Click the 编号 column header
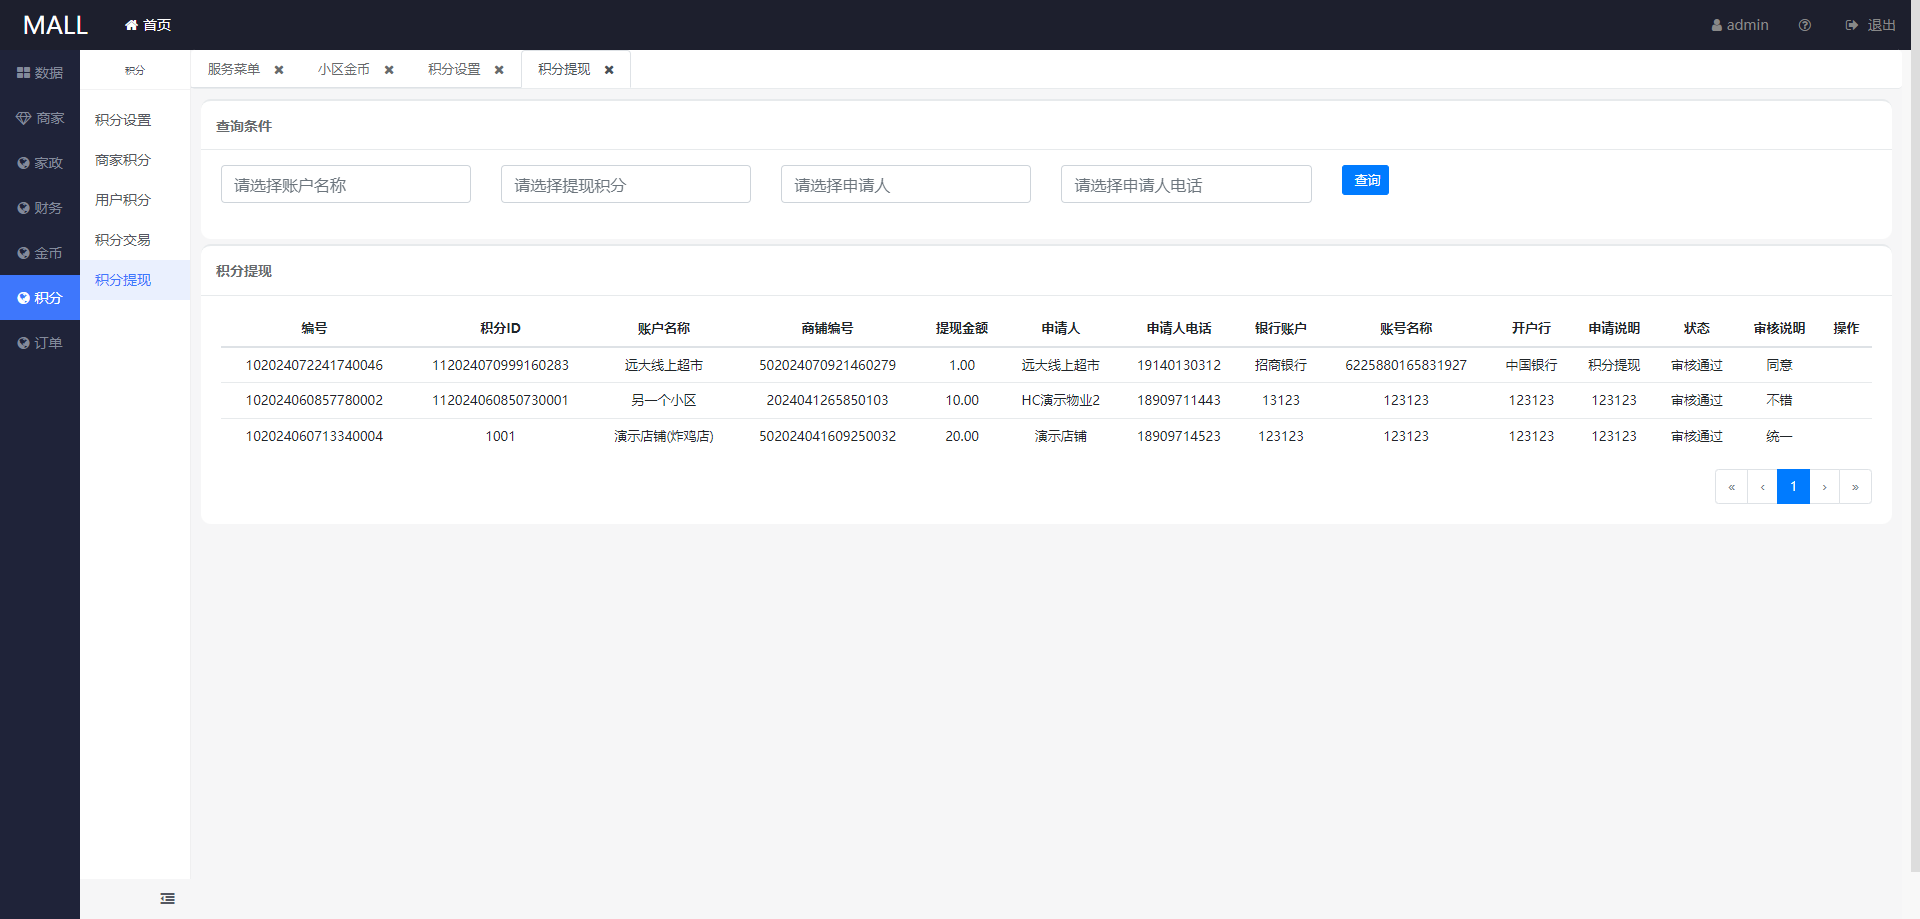 [x=314, y=328]
